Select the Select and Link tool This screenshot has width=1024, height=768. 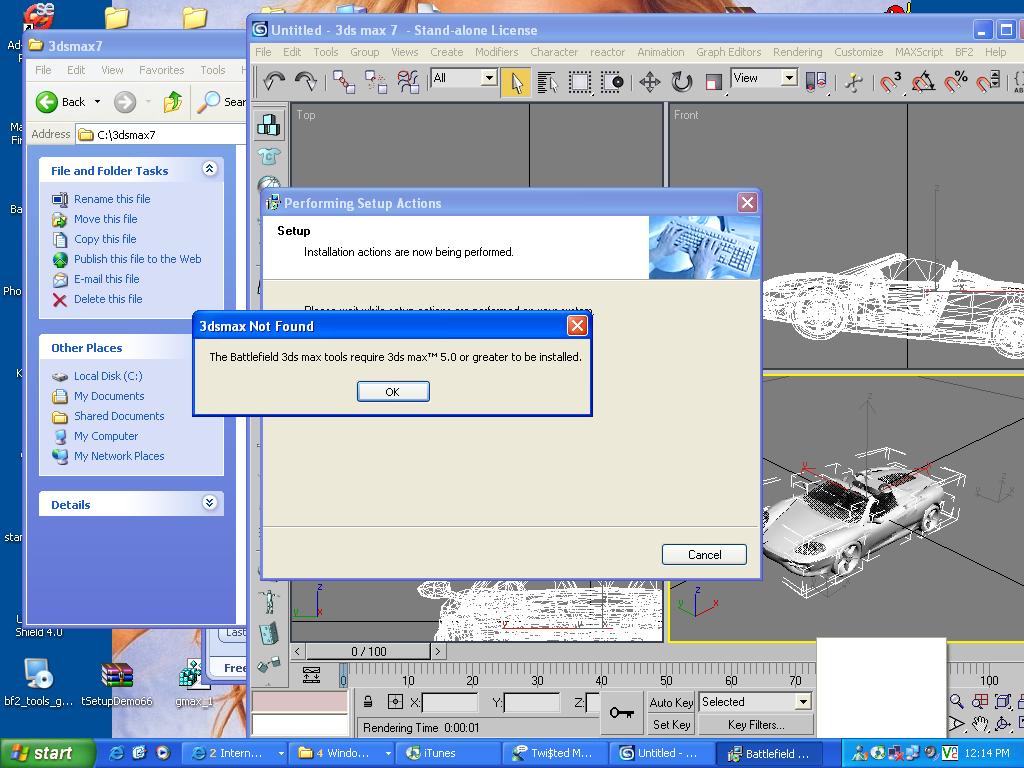pos(344,82)
